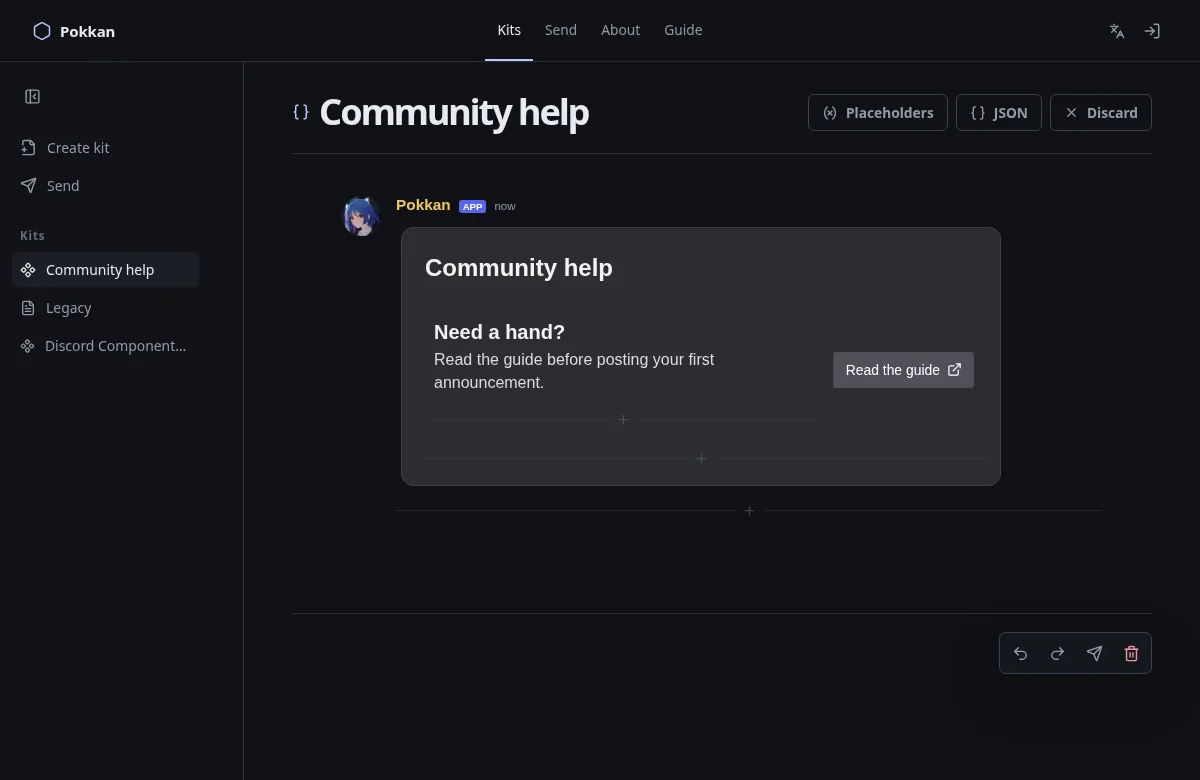Add a component below the Need a hand section
This screenshot has width=1200, height=780.
[623, 420]
